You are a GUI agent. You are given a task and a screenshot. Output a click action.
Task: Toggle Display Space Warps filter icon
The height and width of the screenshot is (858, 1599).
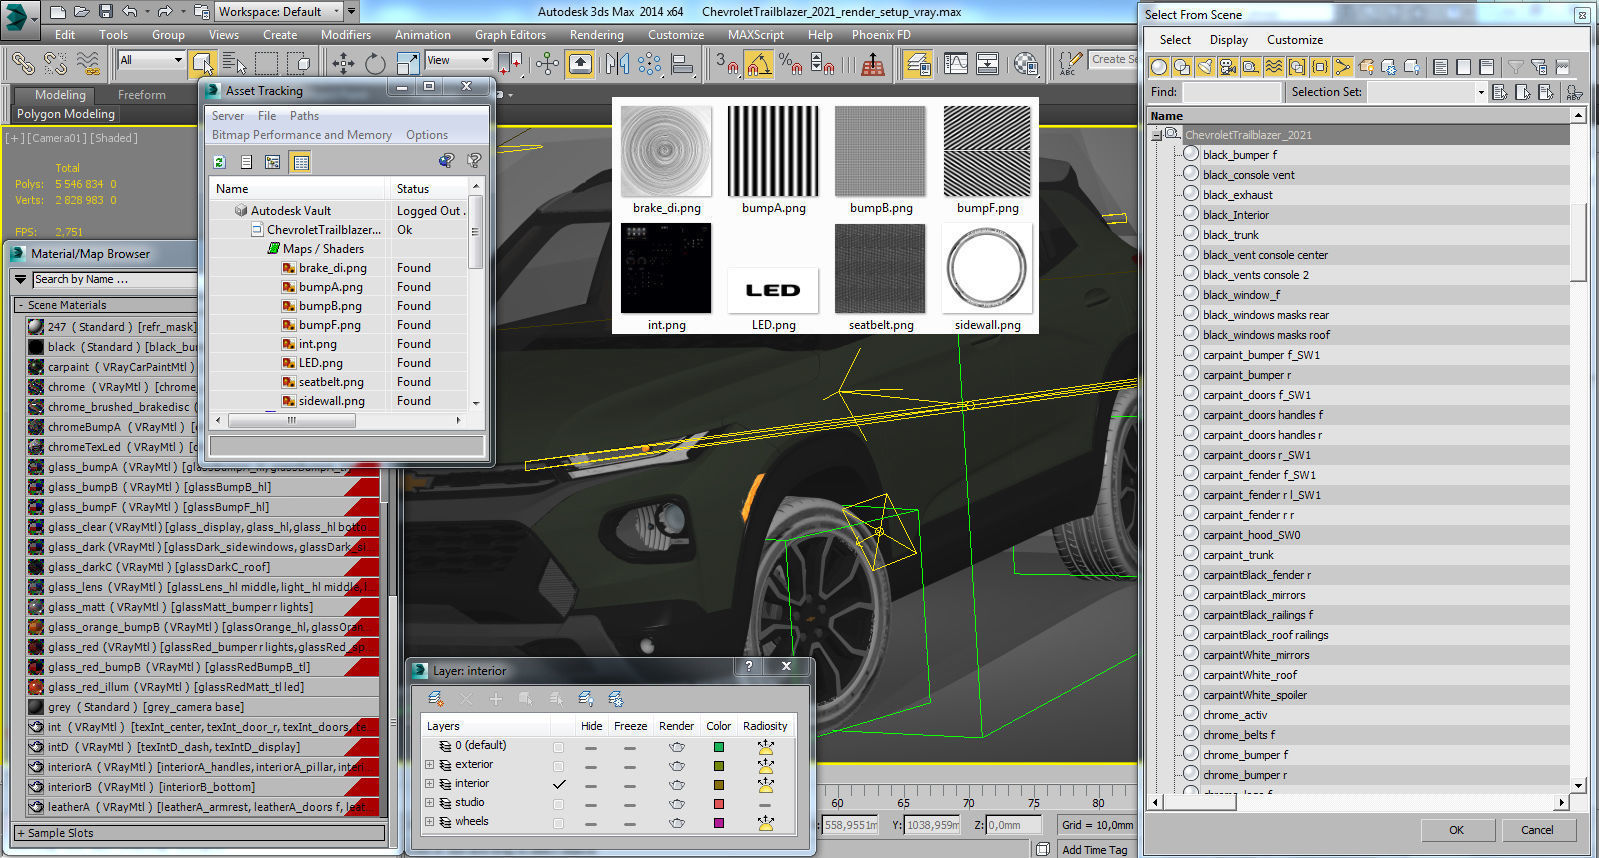tap(1274, 67)
